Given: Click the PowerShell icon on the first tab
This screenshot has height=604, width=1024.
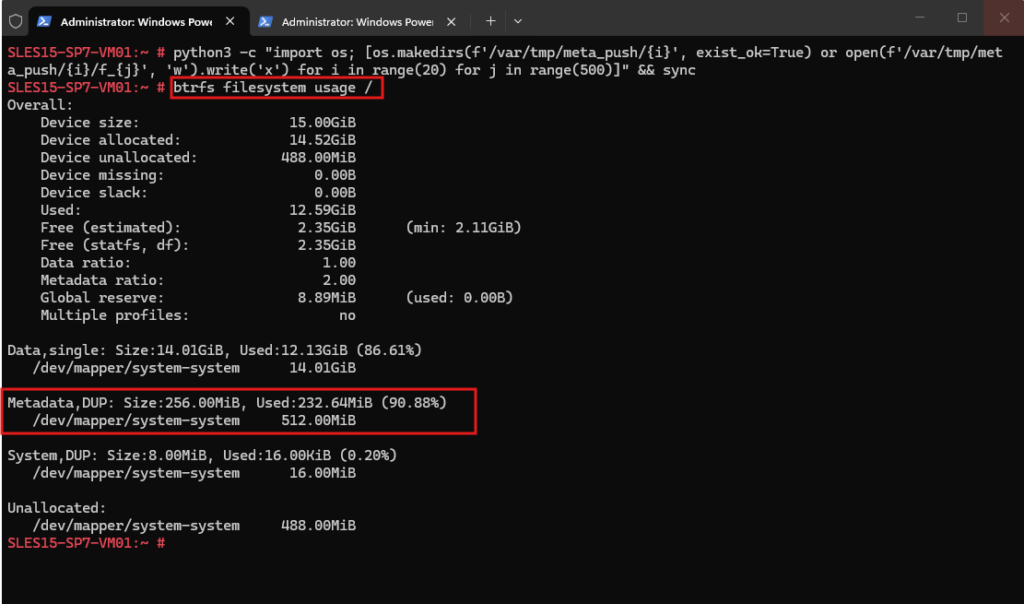Looking at the screenshot, I should [x=44, y=22].
